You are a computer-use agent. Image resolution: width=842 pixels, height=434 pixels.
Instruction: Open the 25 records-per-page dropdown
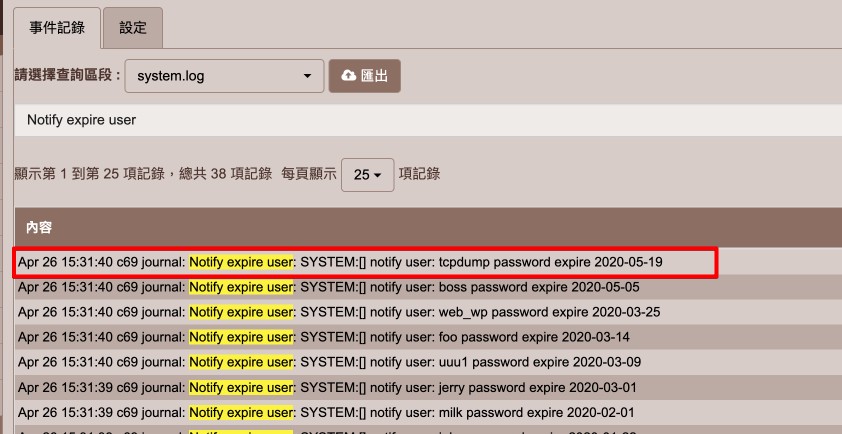[367, 175]
